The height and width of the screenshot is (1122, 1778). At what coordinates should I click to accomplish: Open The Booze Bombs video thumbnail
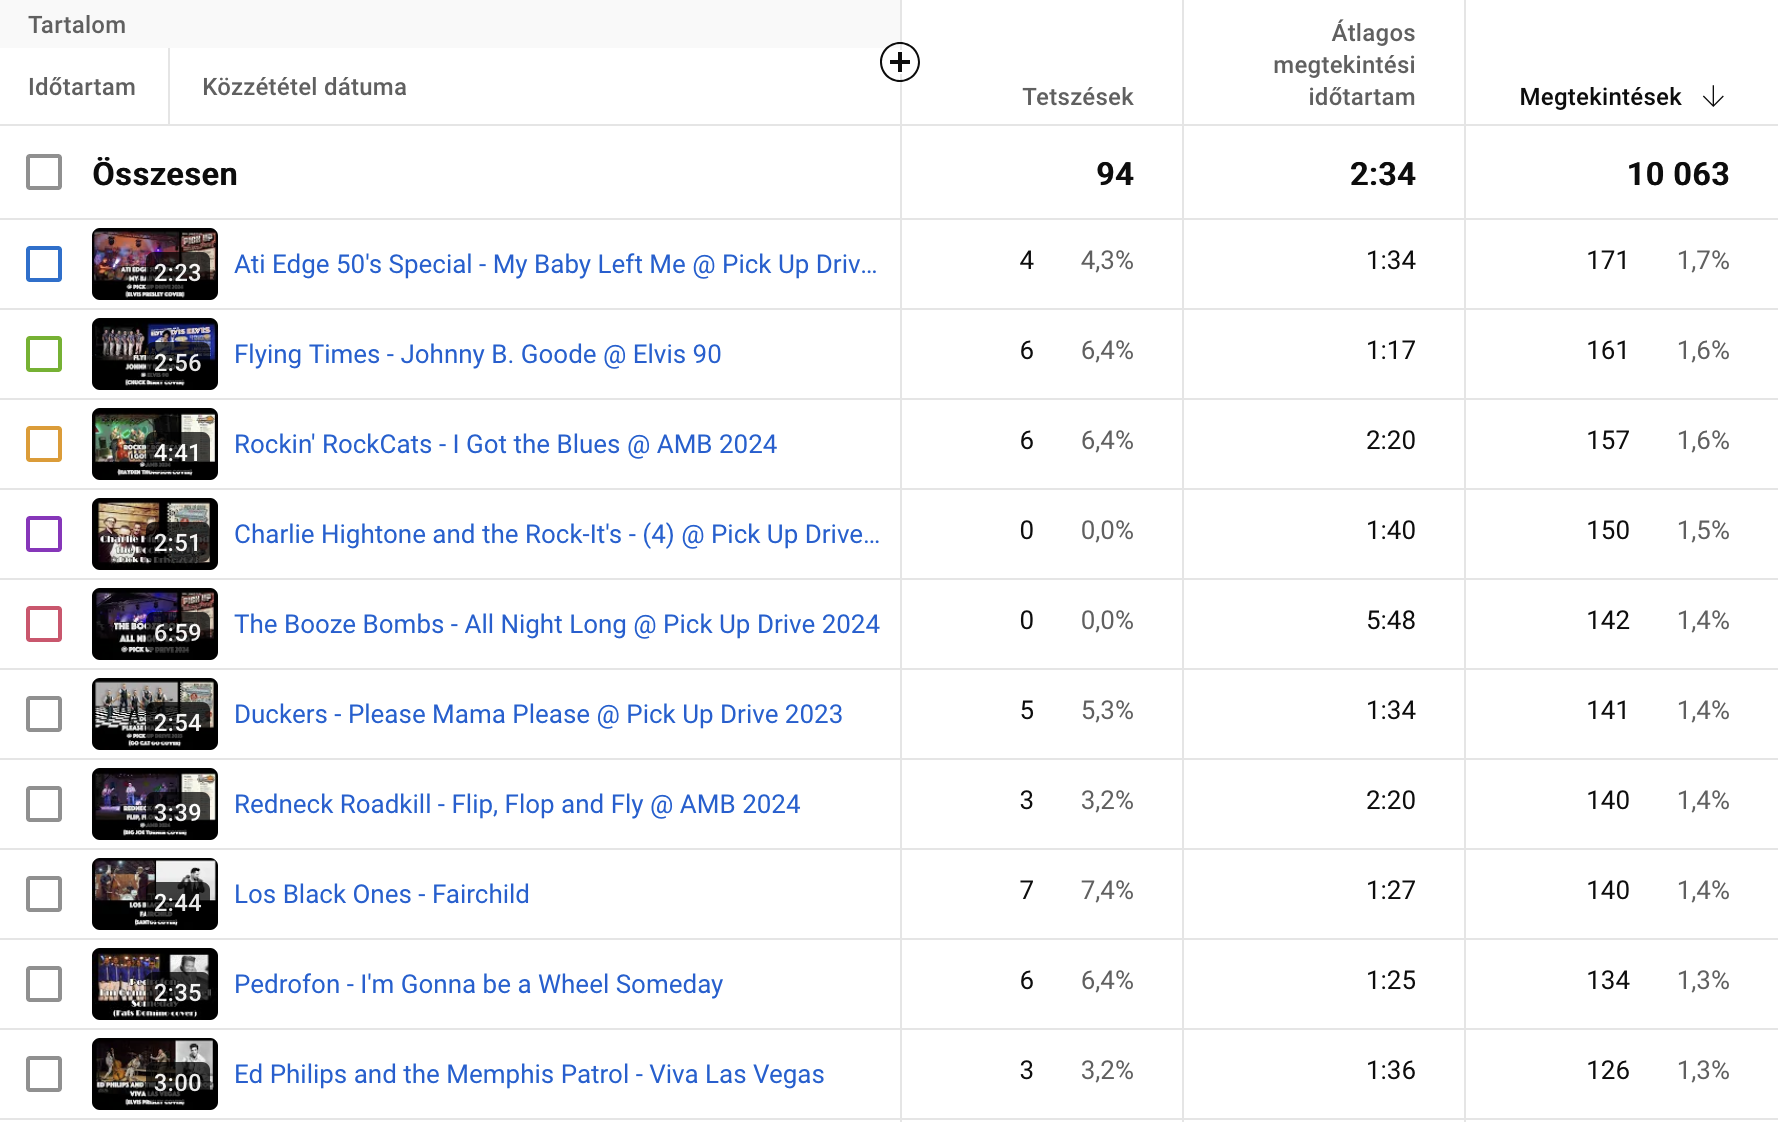point(155,624)
